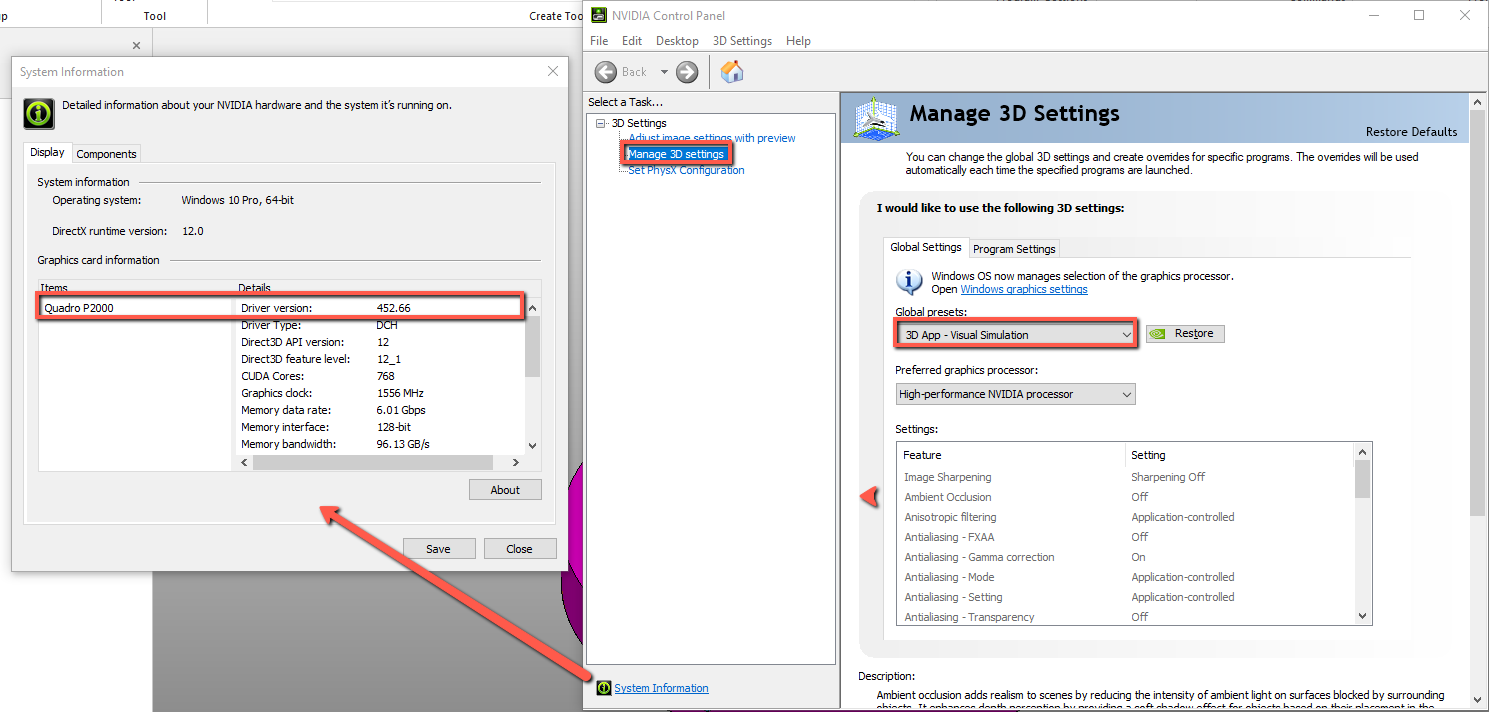
Task: Click the Forward arrow icon in toolbar
Action: coord(687,72)
